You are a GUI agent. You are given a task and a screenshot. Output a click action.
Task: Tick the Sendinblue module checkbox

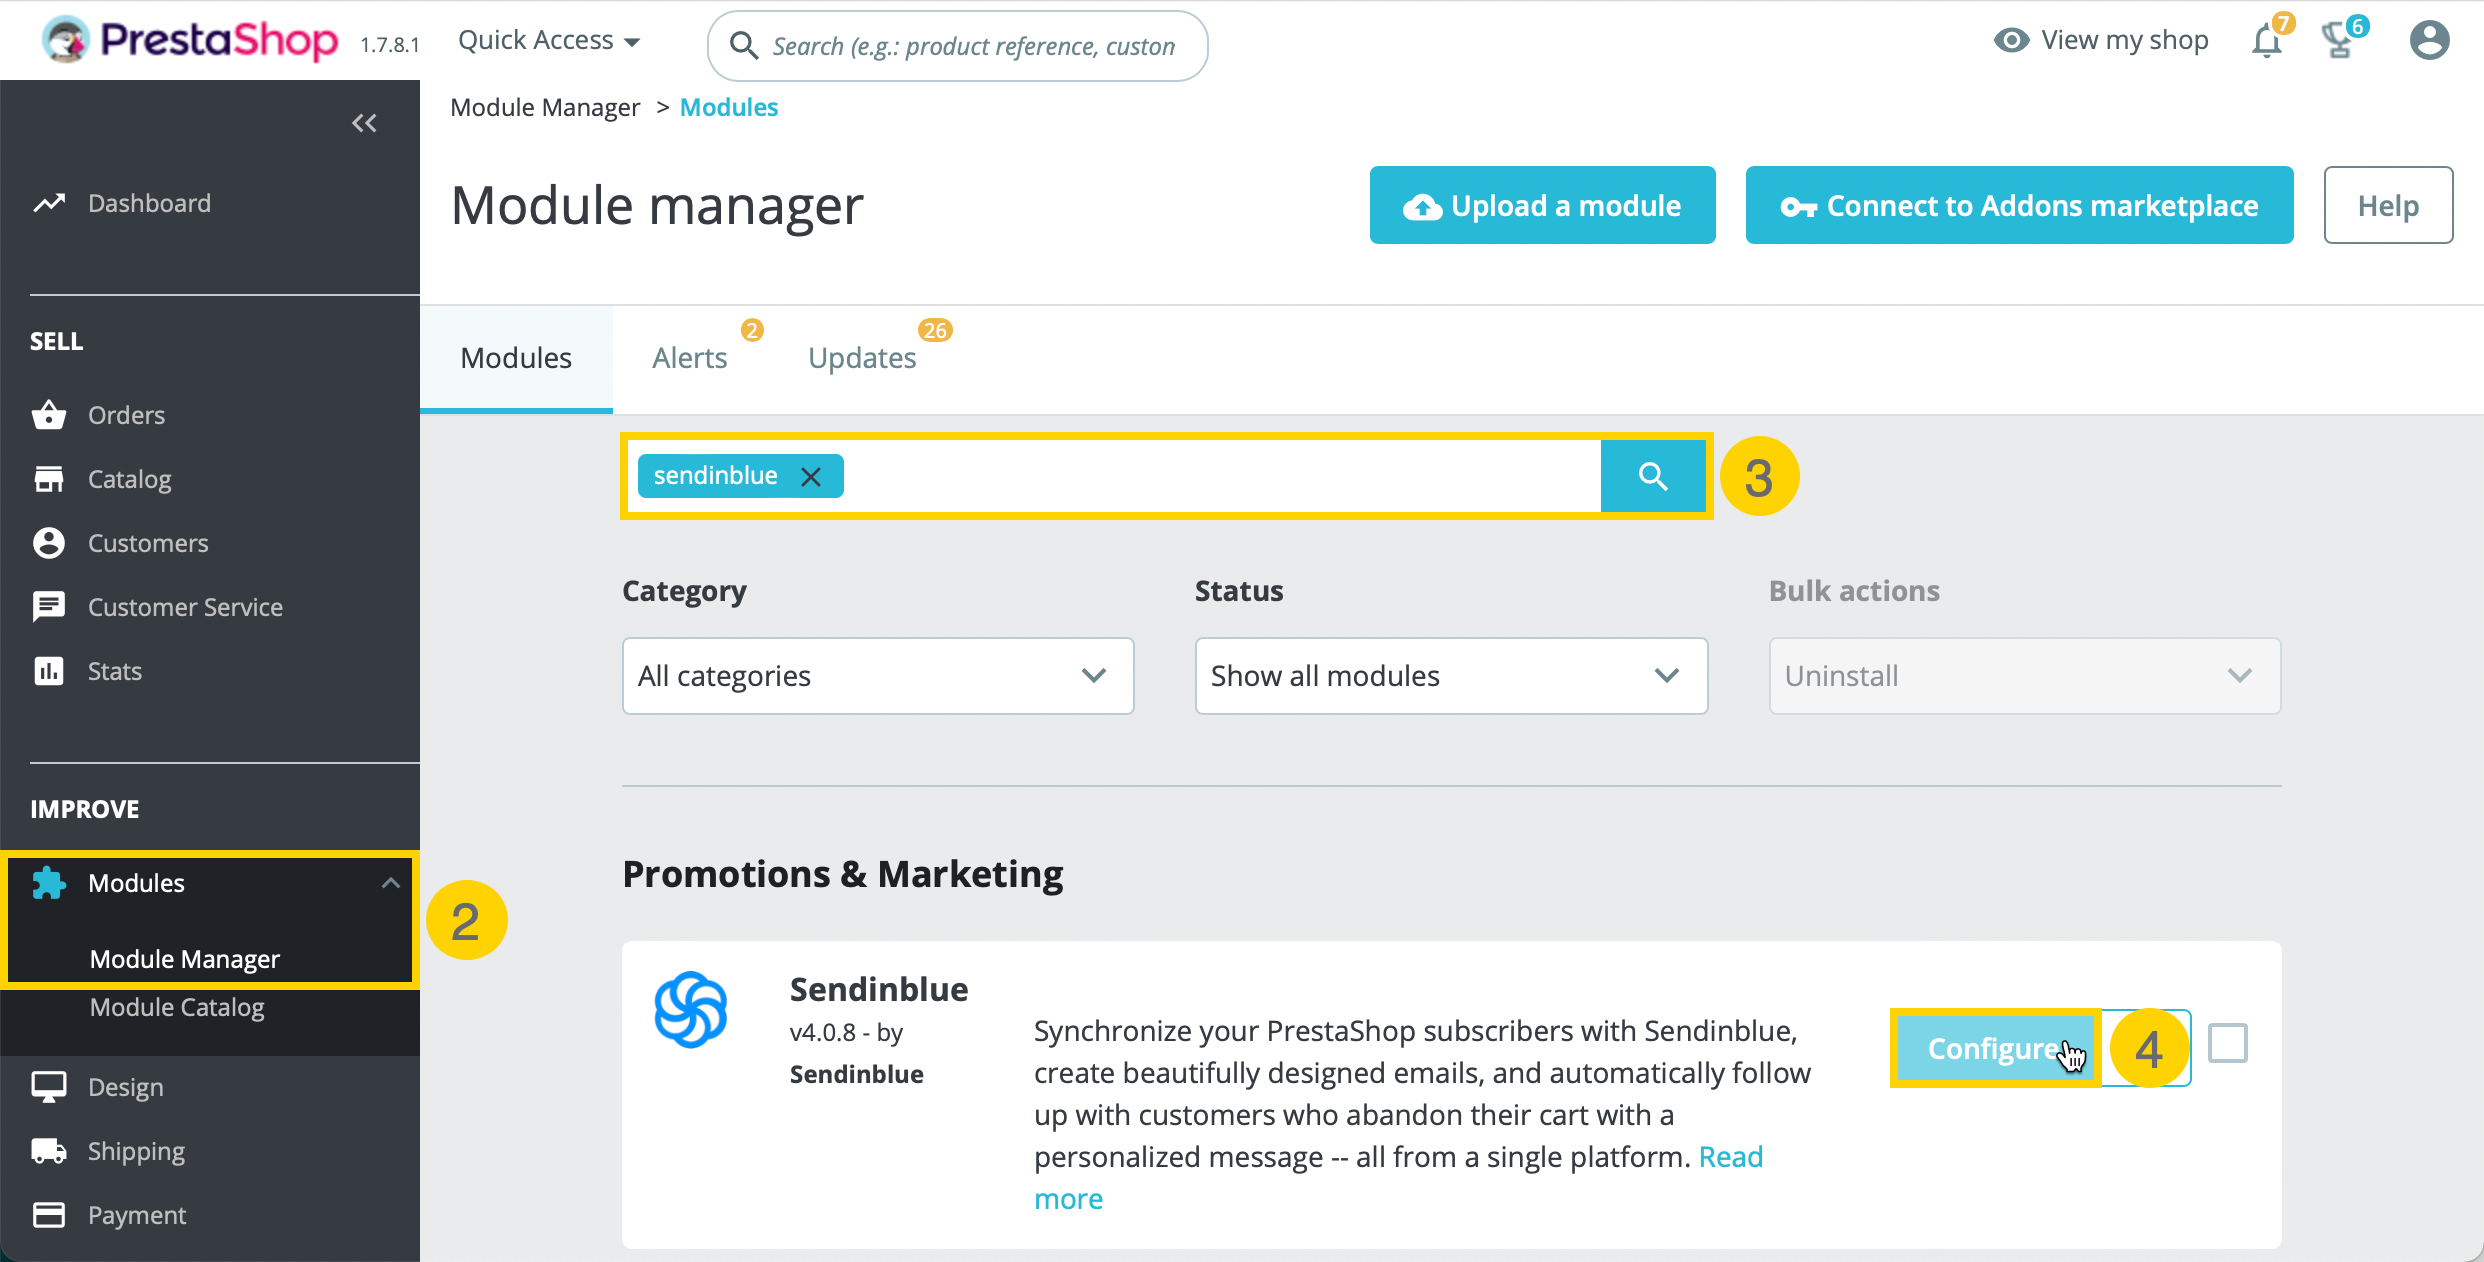(x=2229, y=1043)
